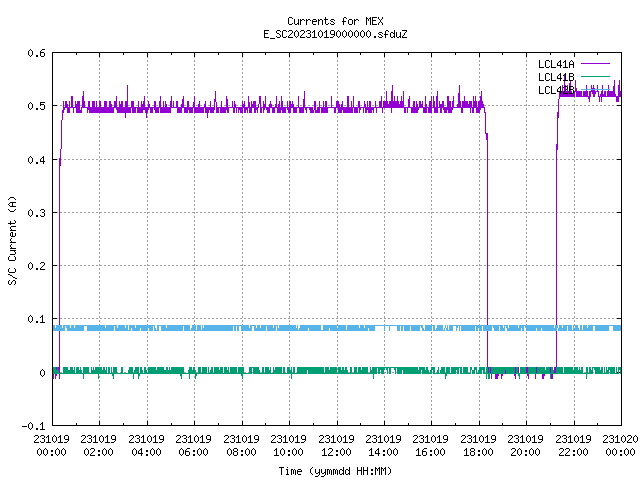Click the x-axis tick 231019 02:00
The image size is (640, 480).
tap(98, 446)
